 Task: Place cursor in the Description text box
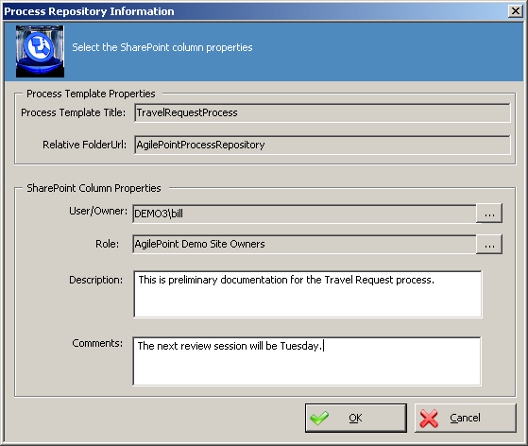tap(308, 294)
